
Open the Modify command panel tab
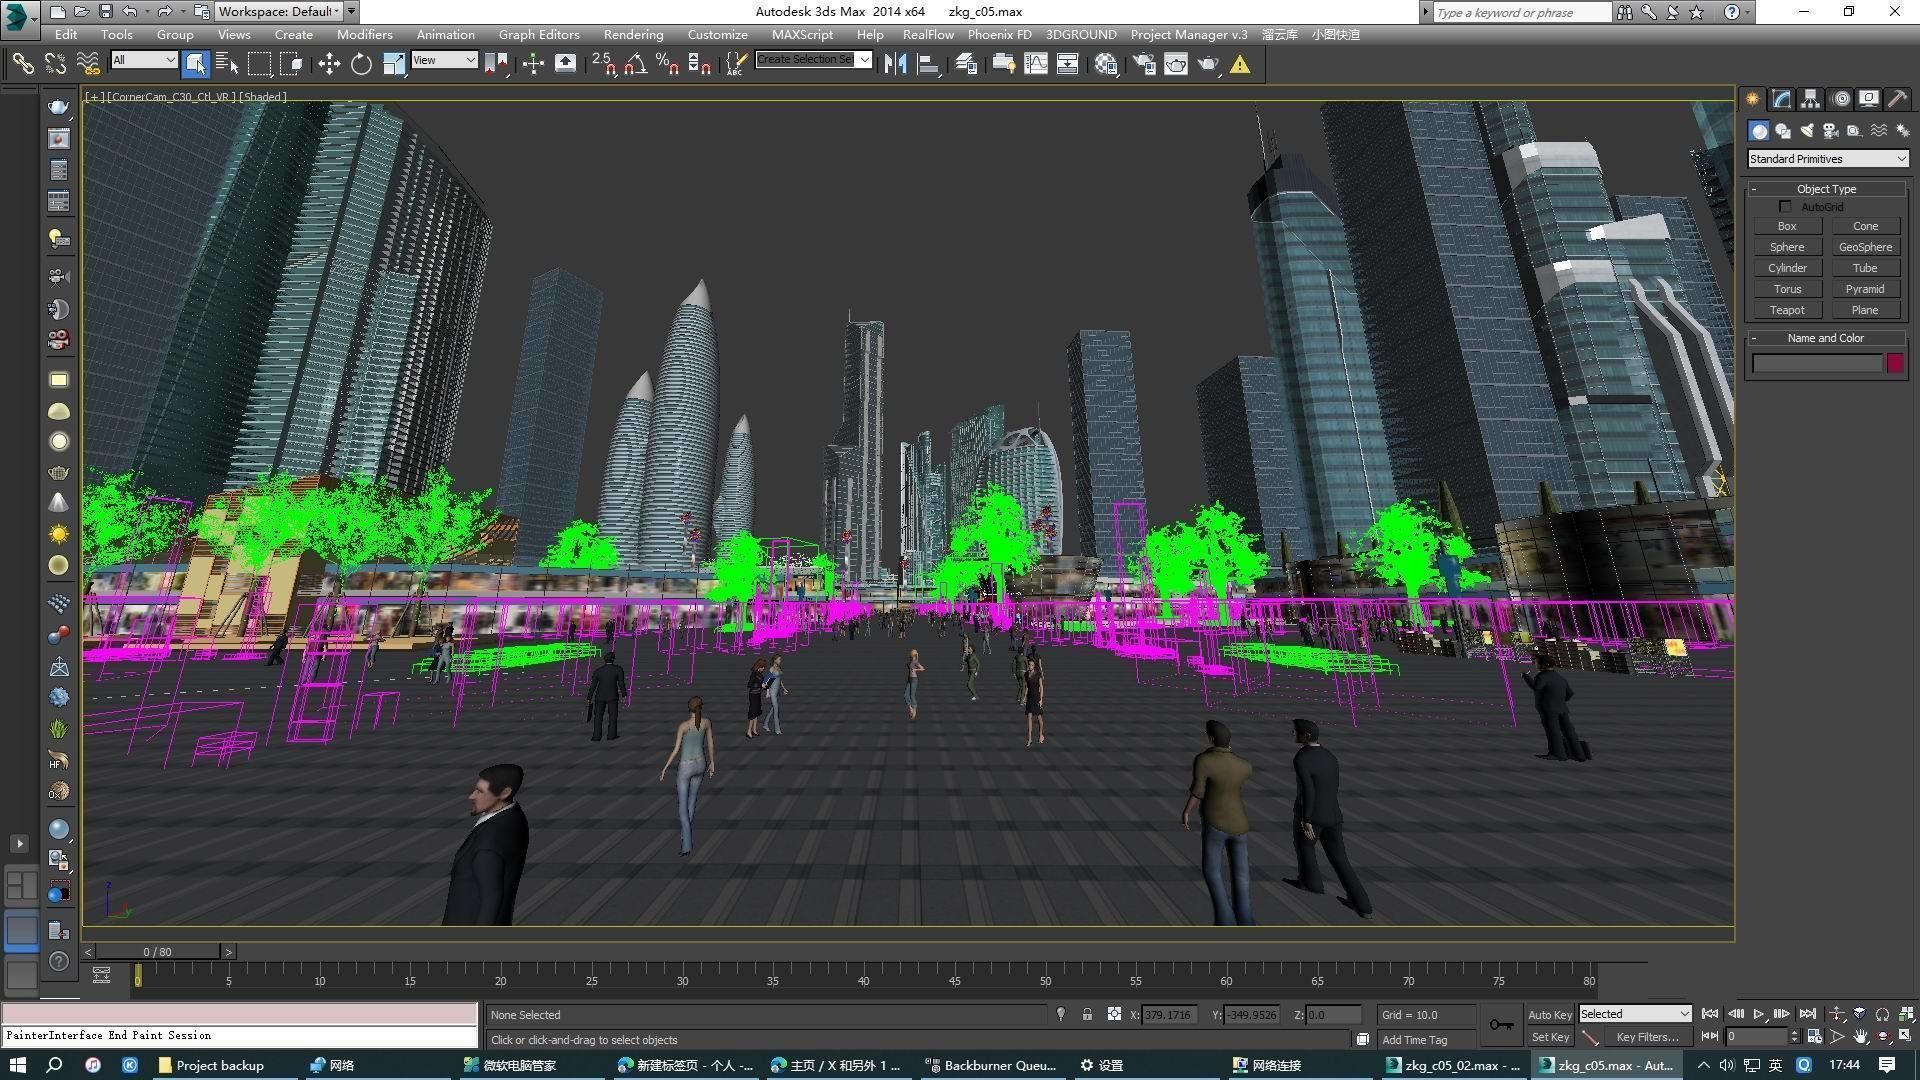pyautogui.click(x=1781, y=99)
